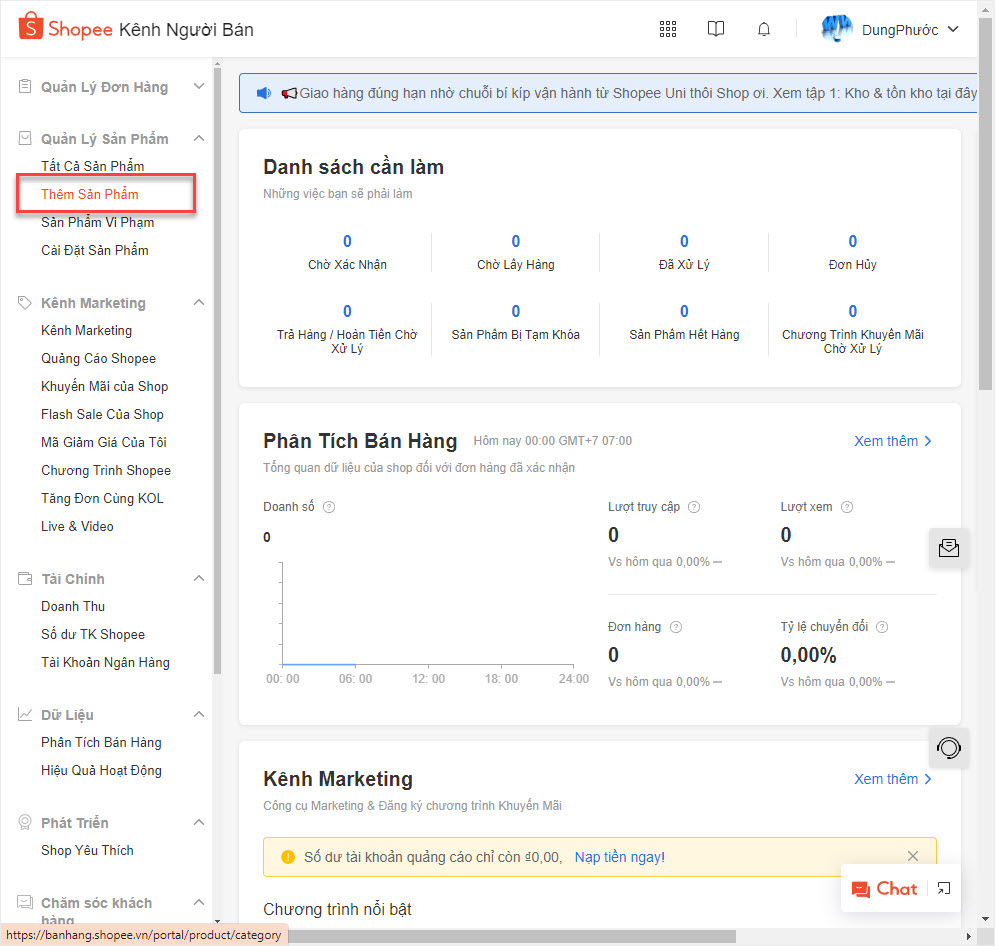
Task: Open Thêm Sản Phẩm menu item
Action: point(90,194)
